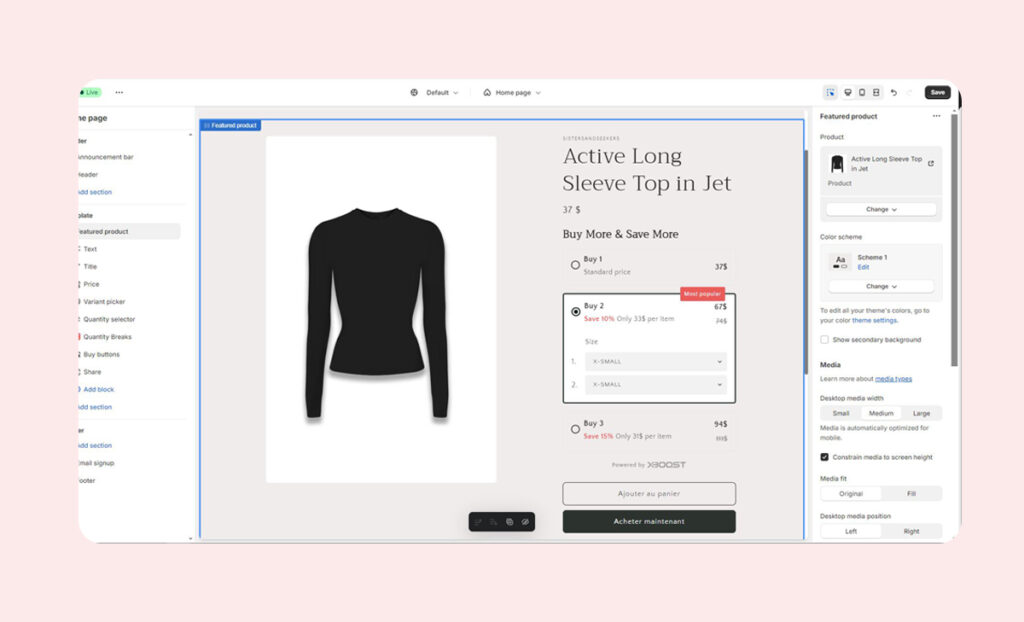Open the theme settings link
The image size is (1024, 622).
coord(874,320)
